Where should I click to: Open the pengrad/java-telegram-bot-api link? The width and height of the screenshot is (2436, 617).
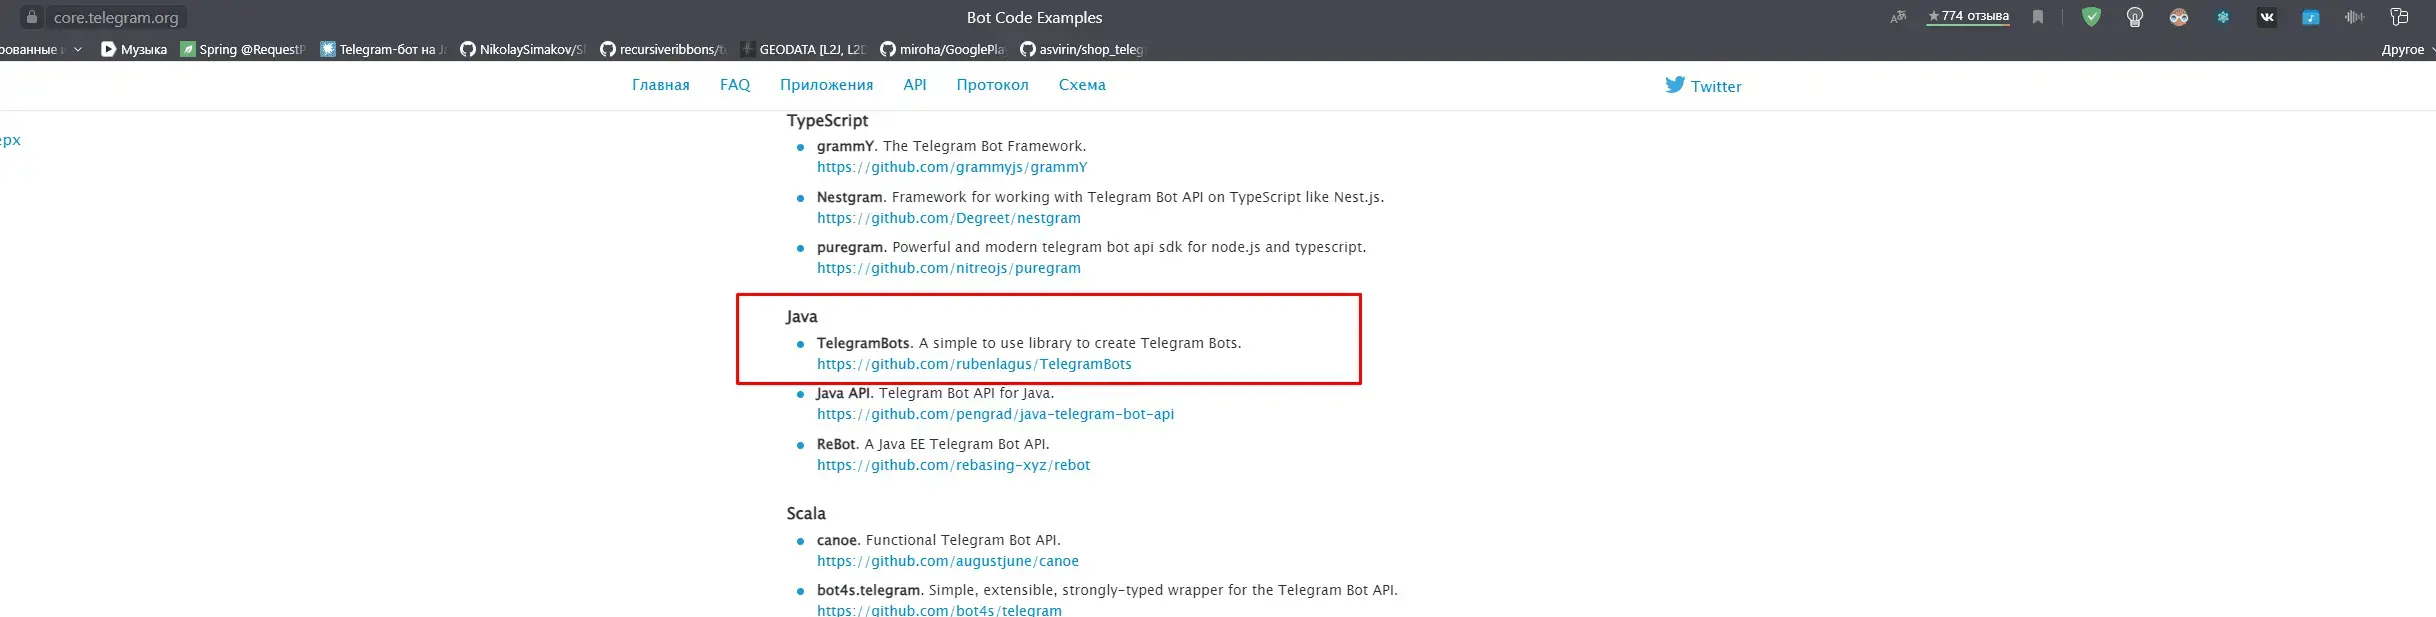995,414
